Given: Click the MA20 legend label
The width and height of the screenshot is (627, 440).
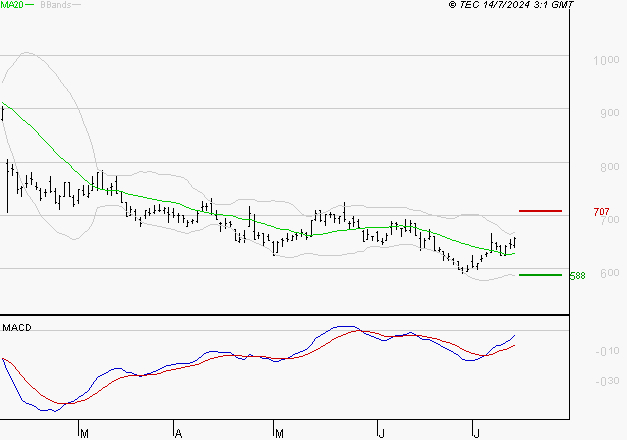Looking at the screenshot, I should point(12,5).
